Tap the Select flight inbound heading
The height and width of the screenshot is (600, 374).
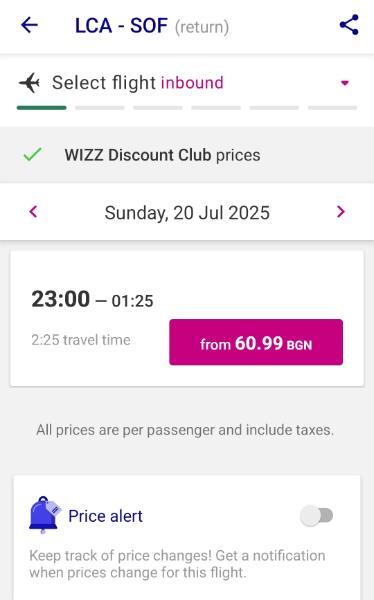(x=138, y=83)
